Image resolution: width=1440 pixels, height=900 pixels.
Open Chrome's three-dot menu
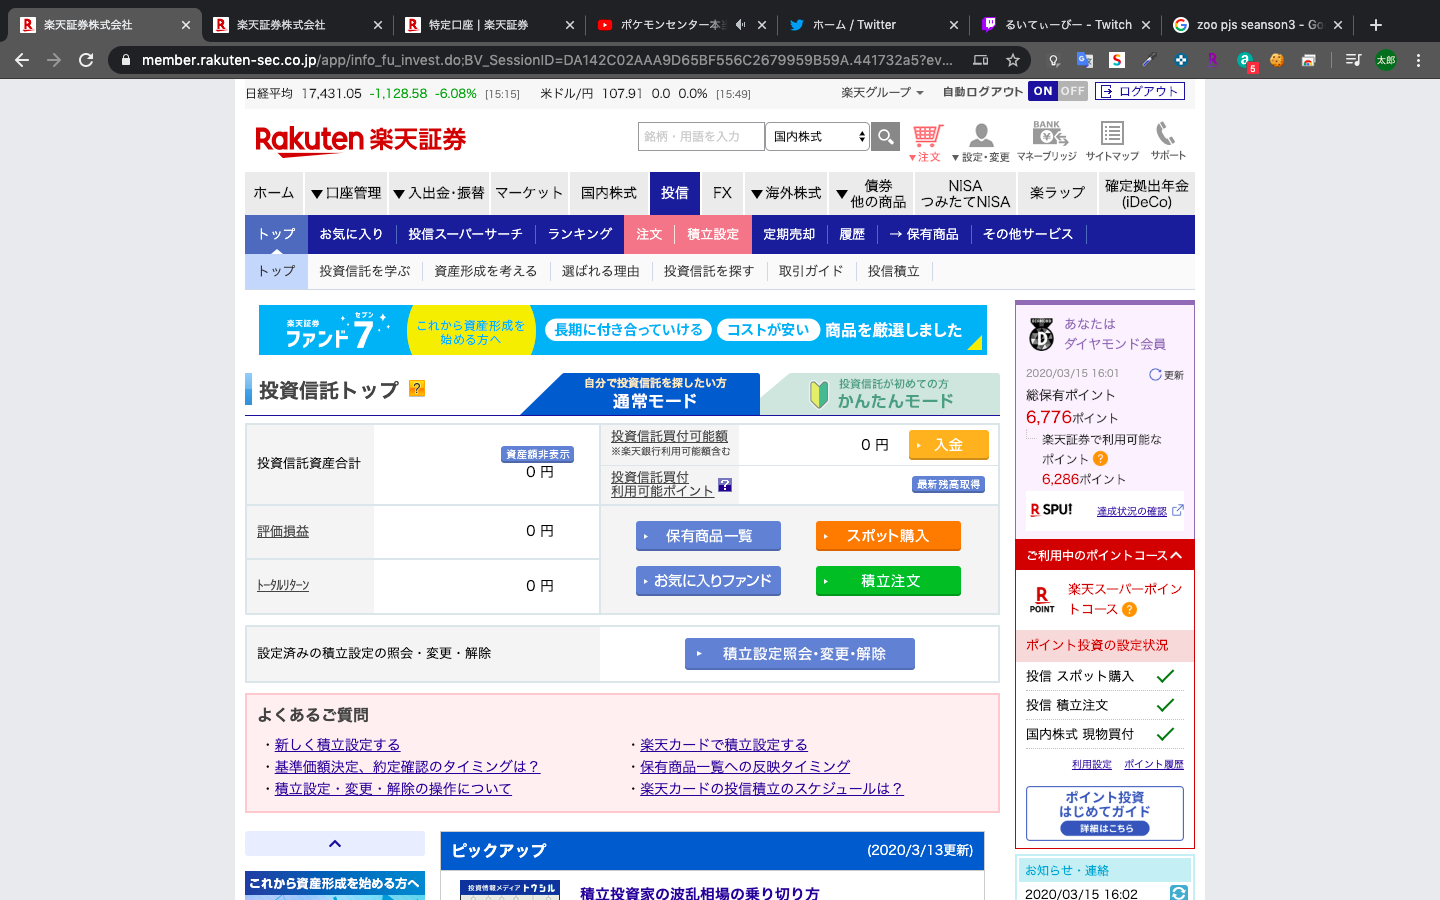pos(1418,60)
